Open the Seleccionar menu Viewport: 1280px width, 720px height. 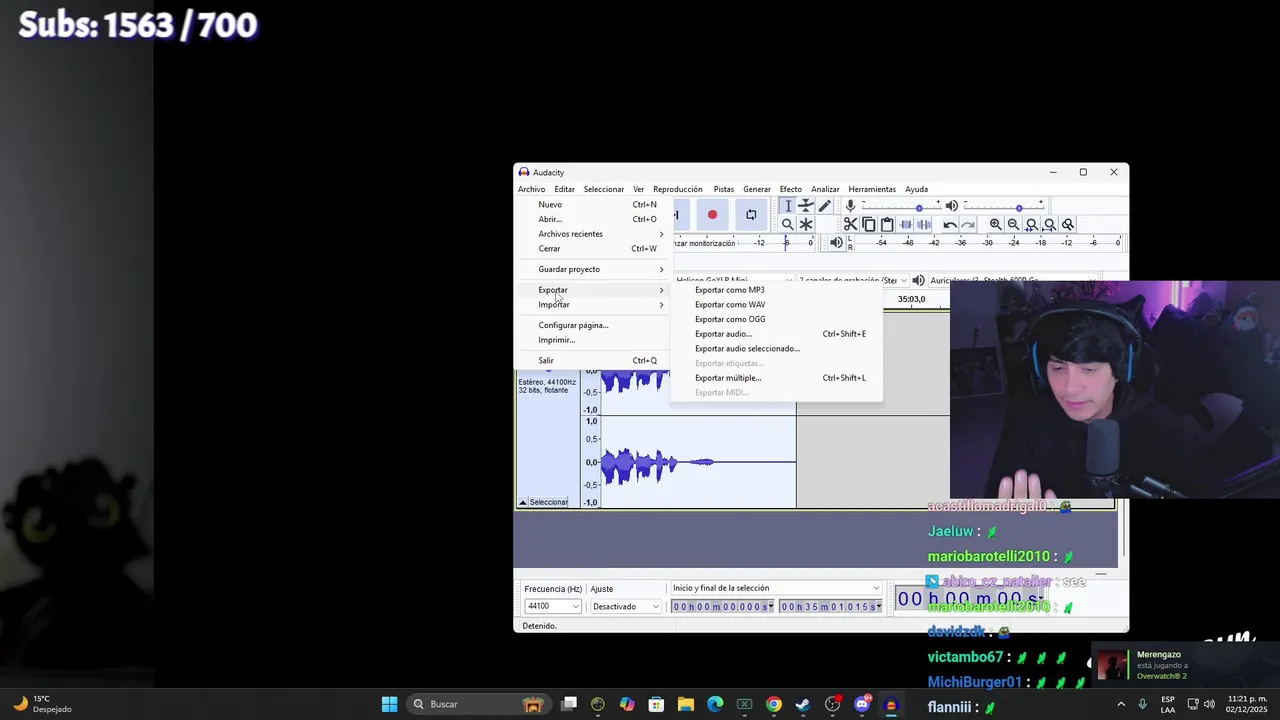pyautogui.click(x=604, y=189)
